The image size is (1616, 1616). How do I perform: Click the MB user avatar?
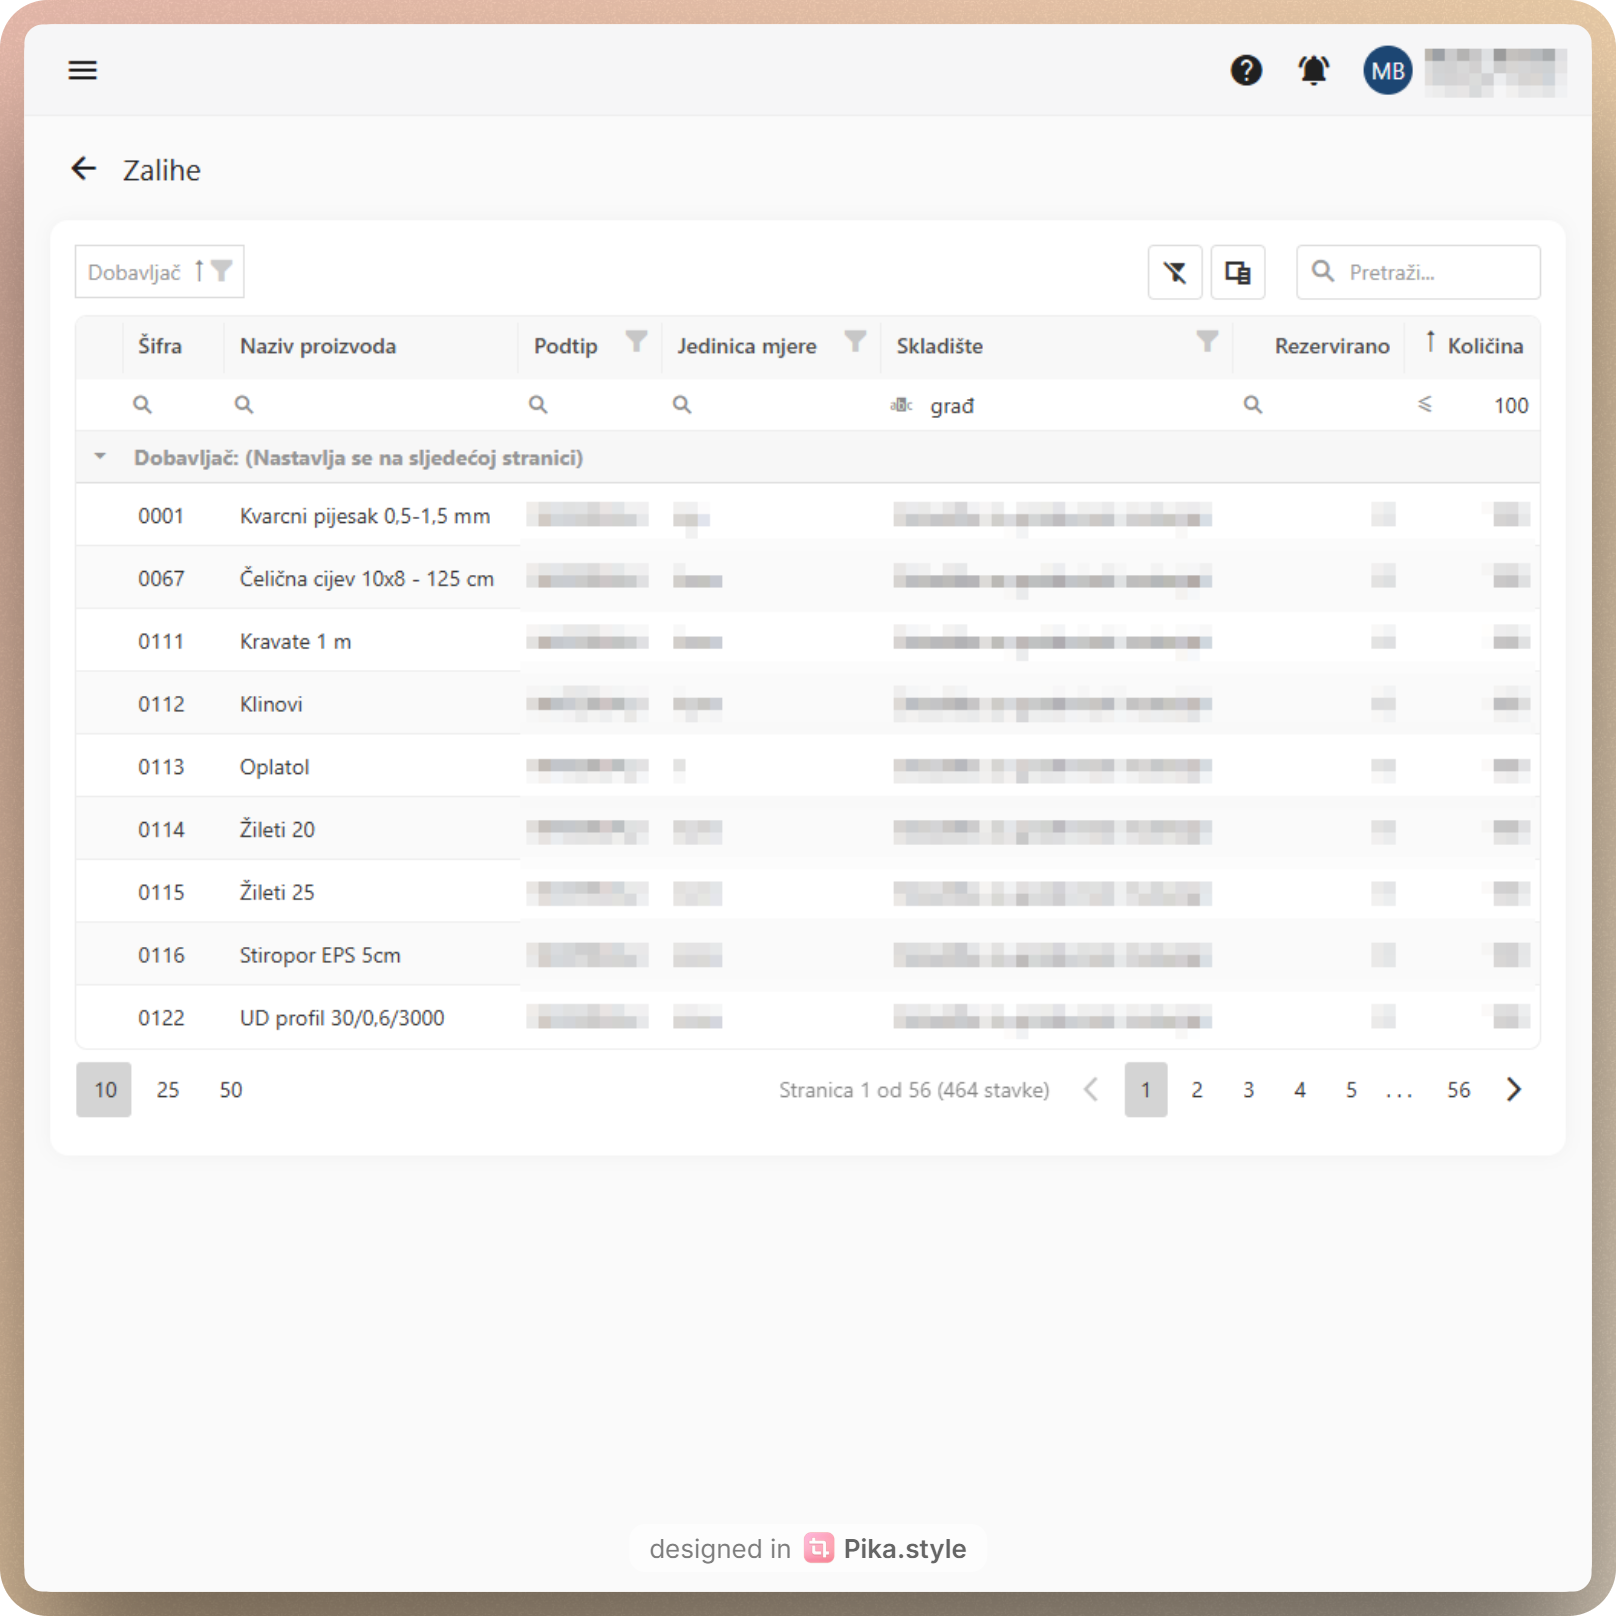pyautogui.click(x=1387, y=70)
